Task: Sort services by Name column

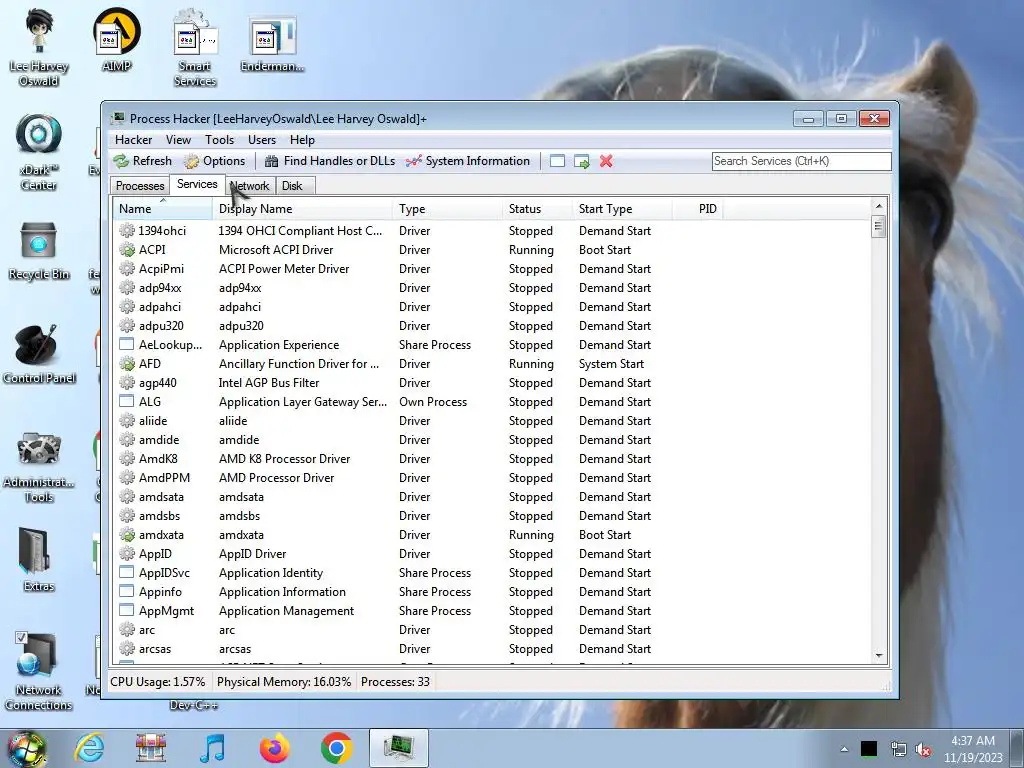Action: tap(163, 209)
